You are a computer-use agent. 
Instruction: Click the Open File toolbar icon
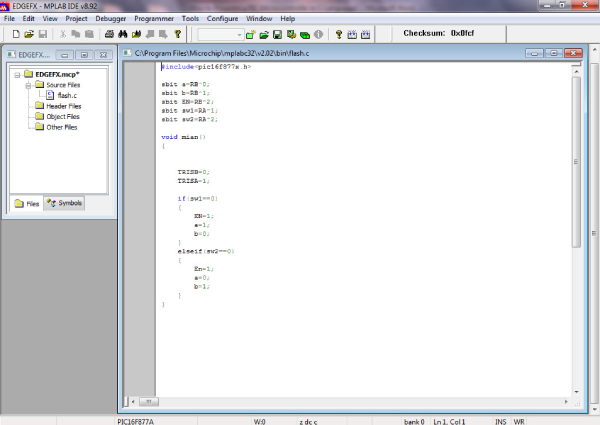(x=27, y=34)
